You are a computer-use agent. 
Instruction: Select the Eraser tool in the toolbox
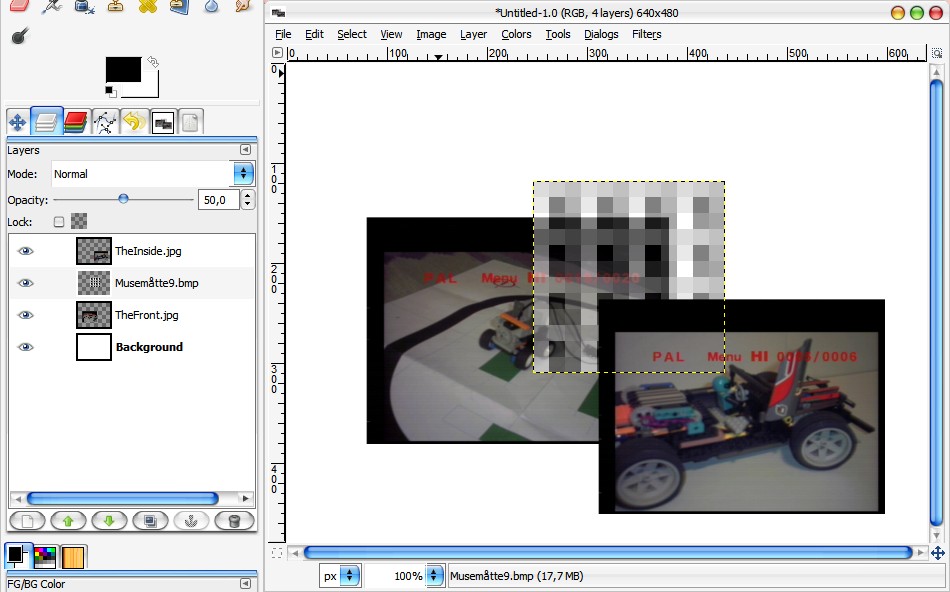20,5
